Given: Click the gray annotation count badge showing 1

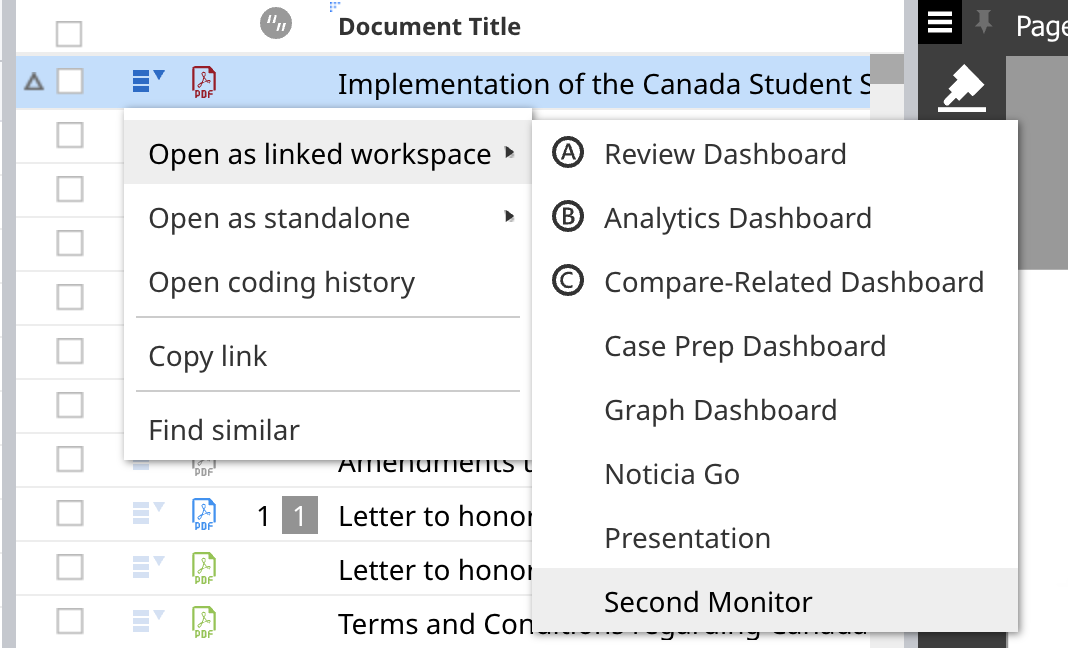Looking at the screenshot, I should pyautogui.click(x=300, y=516).
